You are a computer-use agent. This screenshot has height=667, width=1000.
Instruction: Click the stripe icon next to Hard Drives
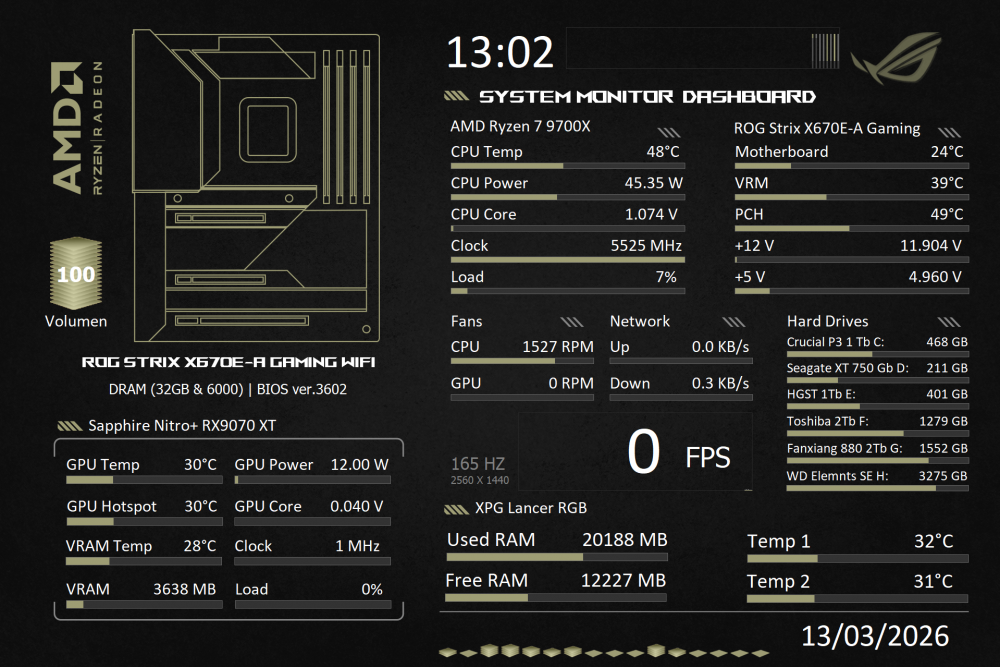coord(949,322)
